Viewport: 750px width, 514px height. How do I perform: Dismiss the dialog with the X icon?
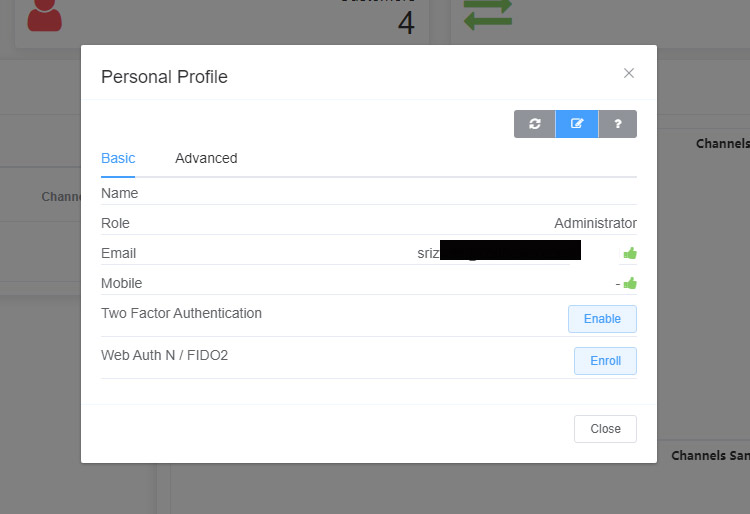click(x=629, y=73)
